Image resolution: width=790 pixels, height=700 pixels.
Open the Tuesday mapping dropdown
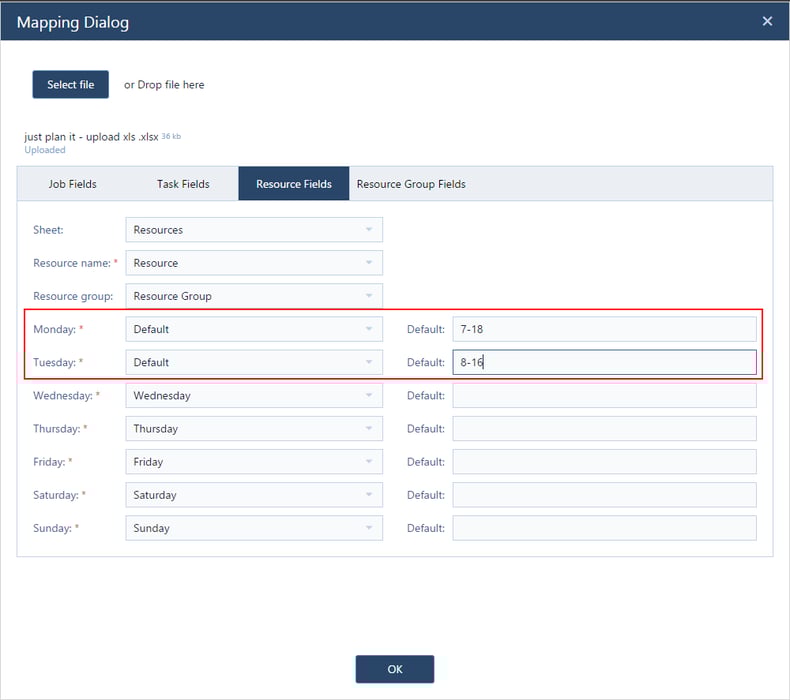tap(253, 362)
